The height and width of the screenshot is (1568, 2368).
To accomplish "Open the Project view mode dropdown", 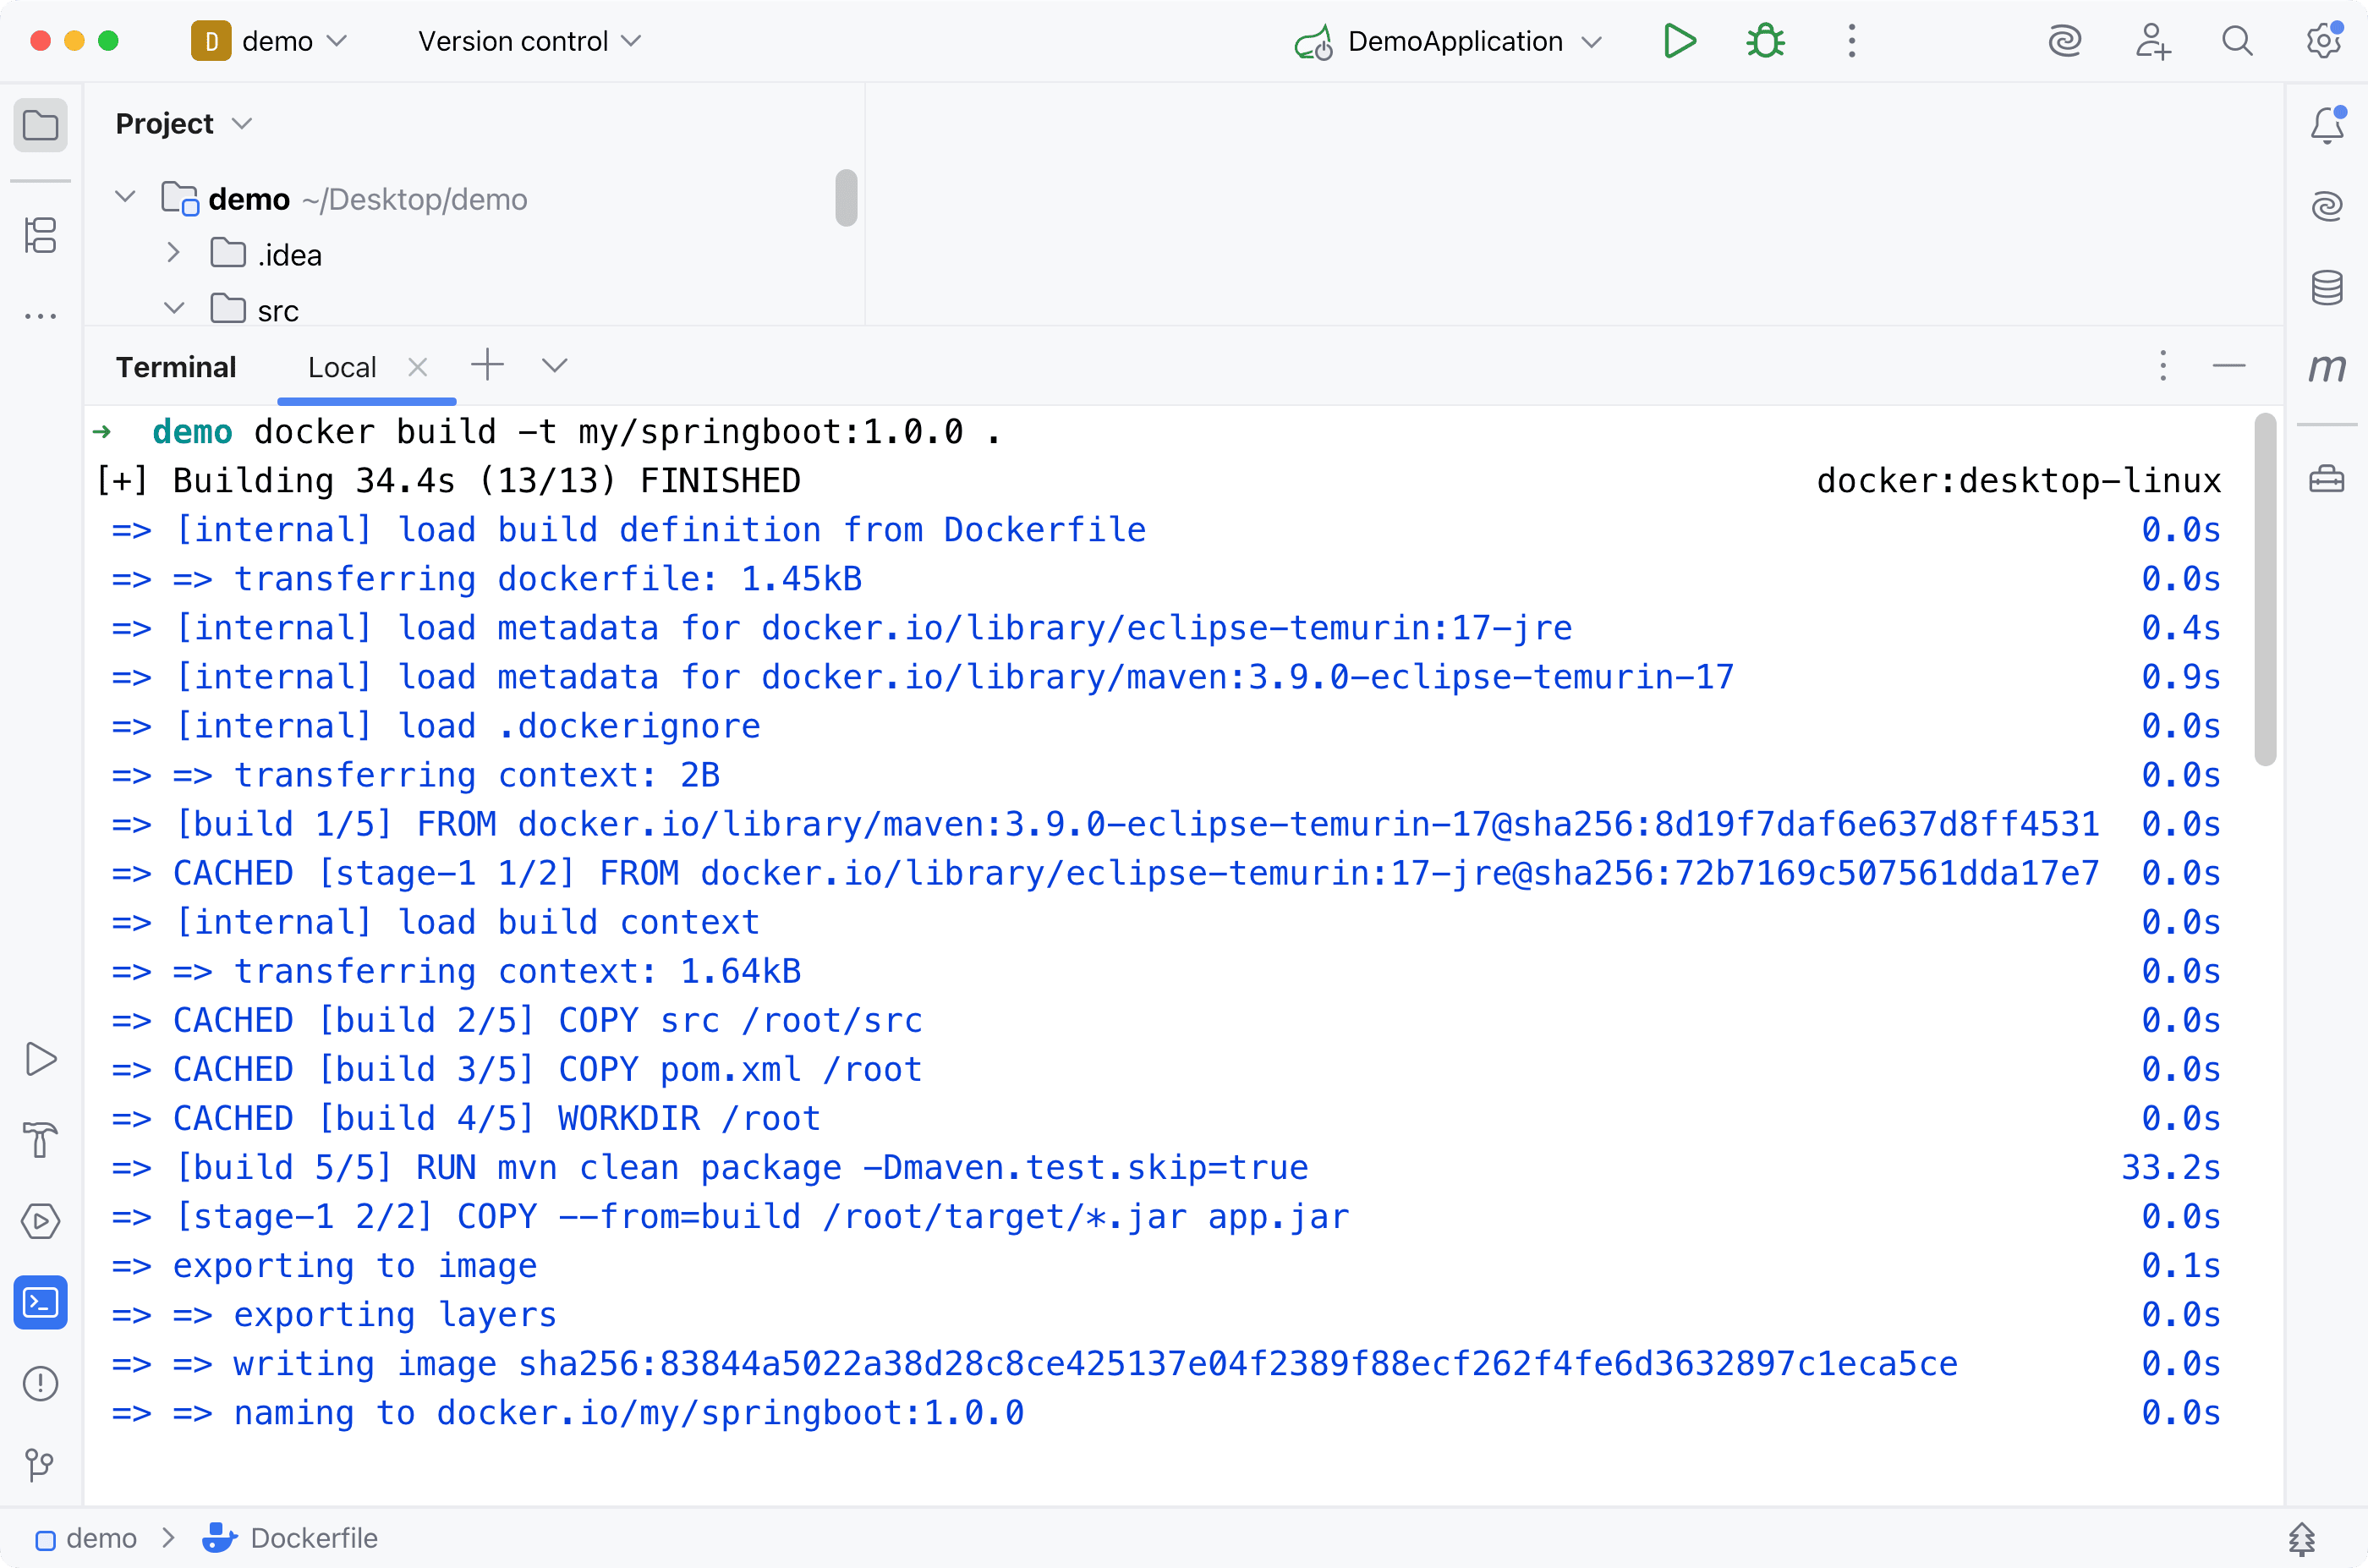I will [184, 124].
